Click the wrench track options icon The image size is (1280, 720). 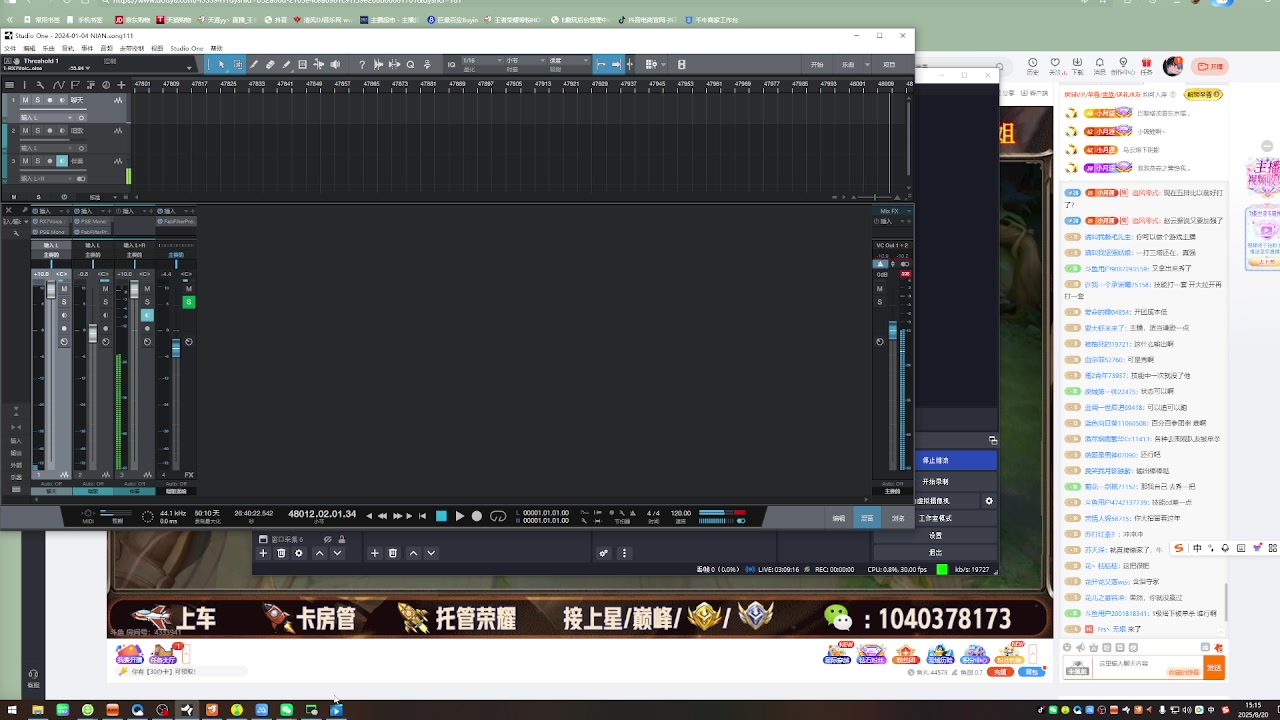pos(40,85)
